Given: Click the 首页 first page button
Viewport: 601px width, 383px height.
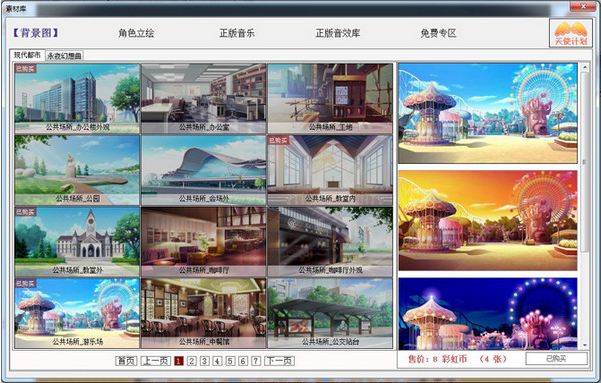Looking at the screenshot, I should (126, 361).
